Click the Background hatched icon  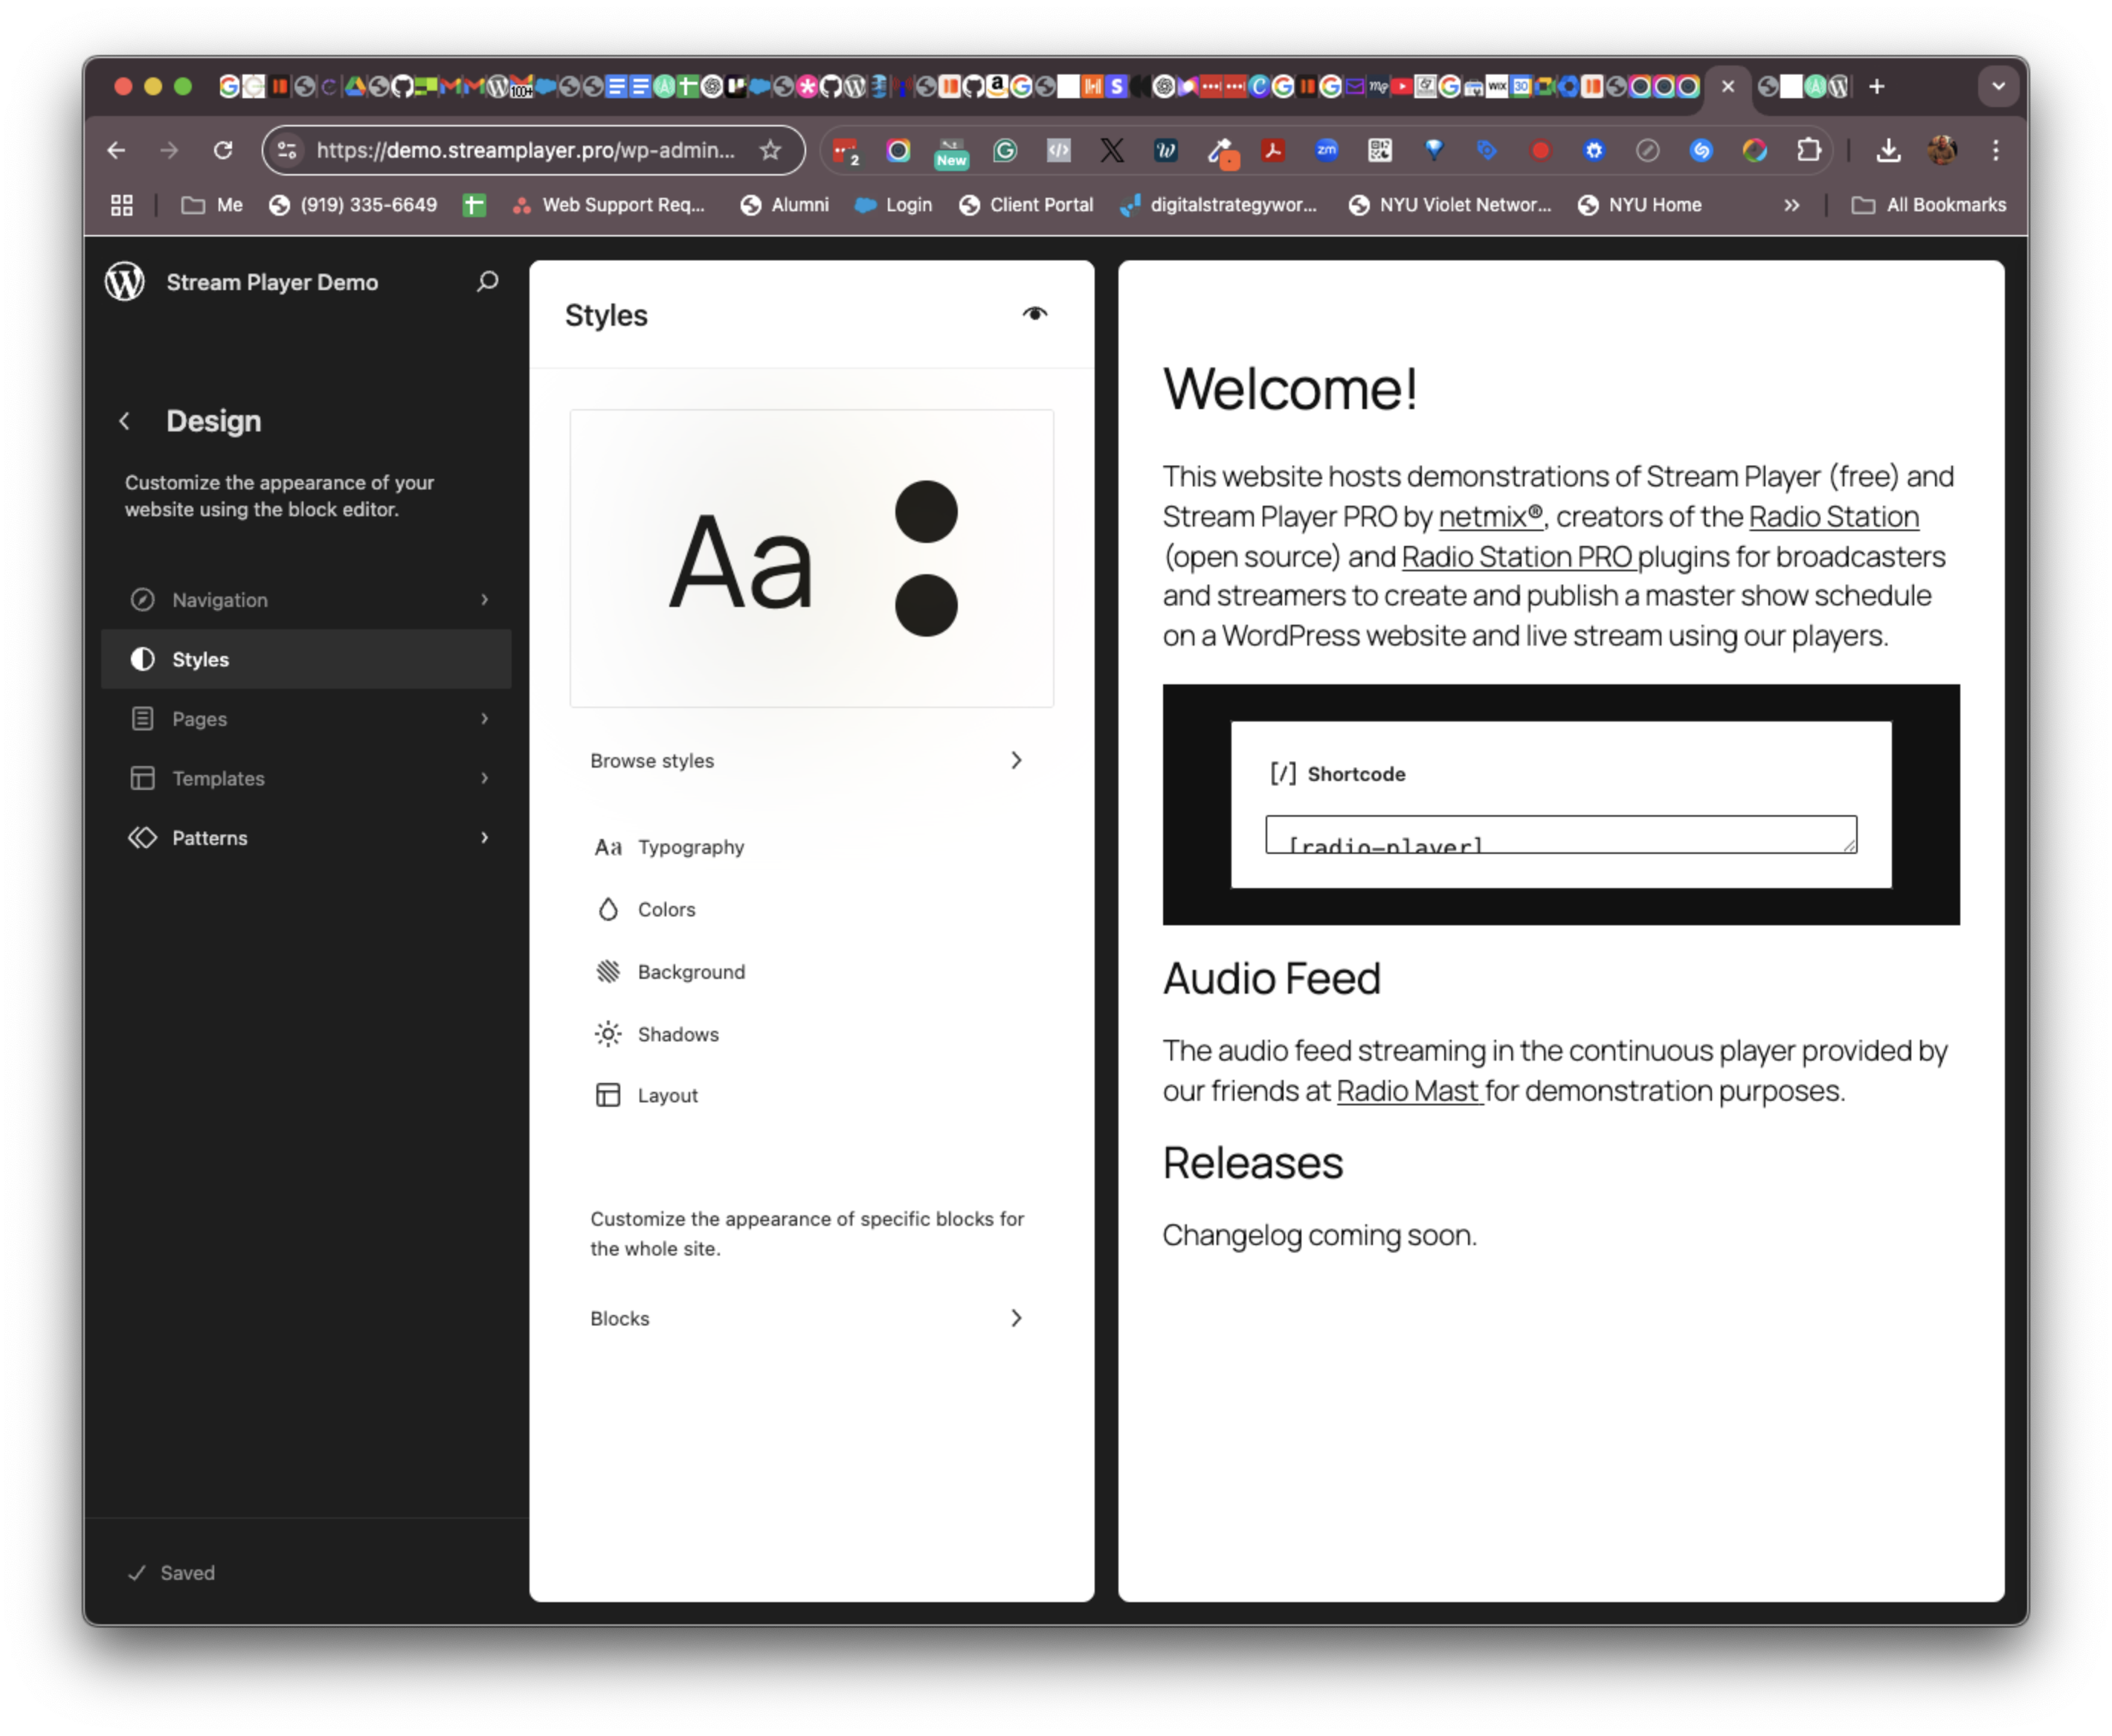(608, 972)
